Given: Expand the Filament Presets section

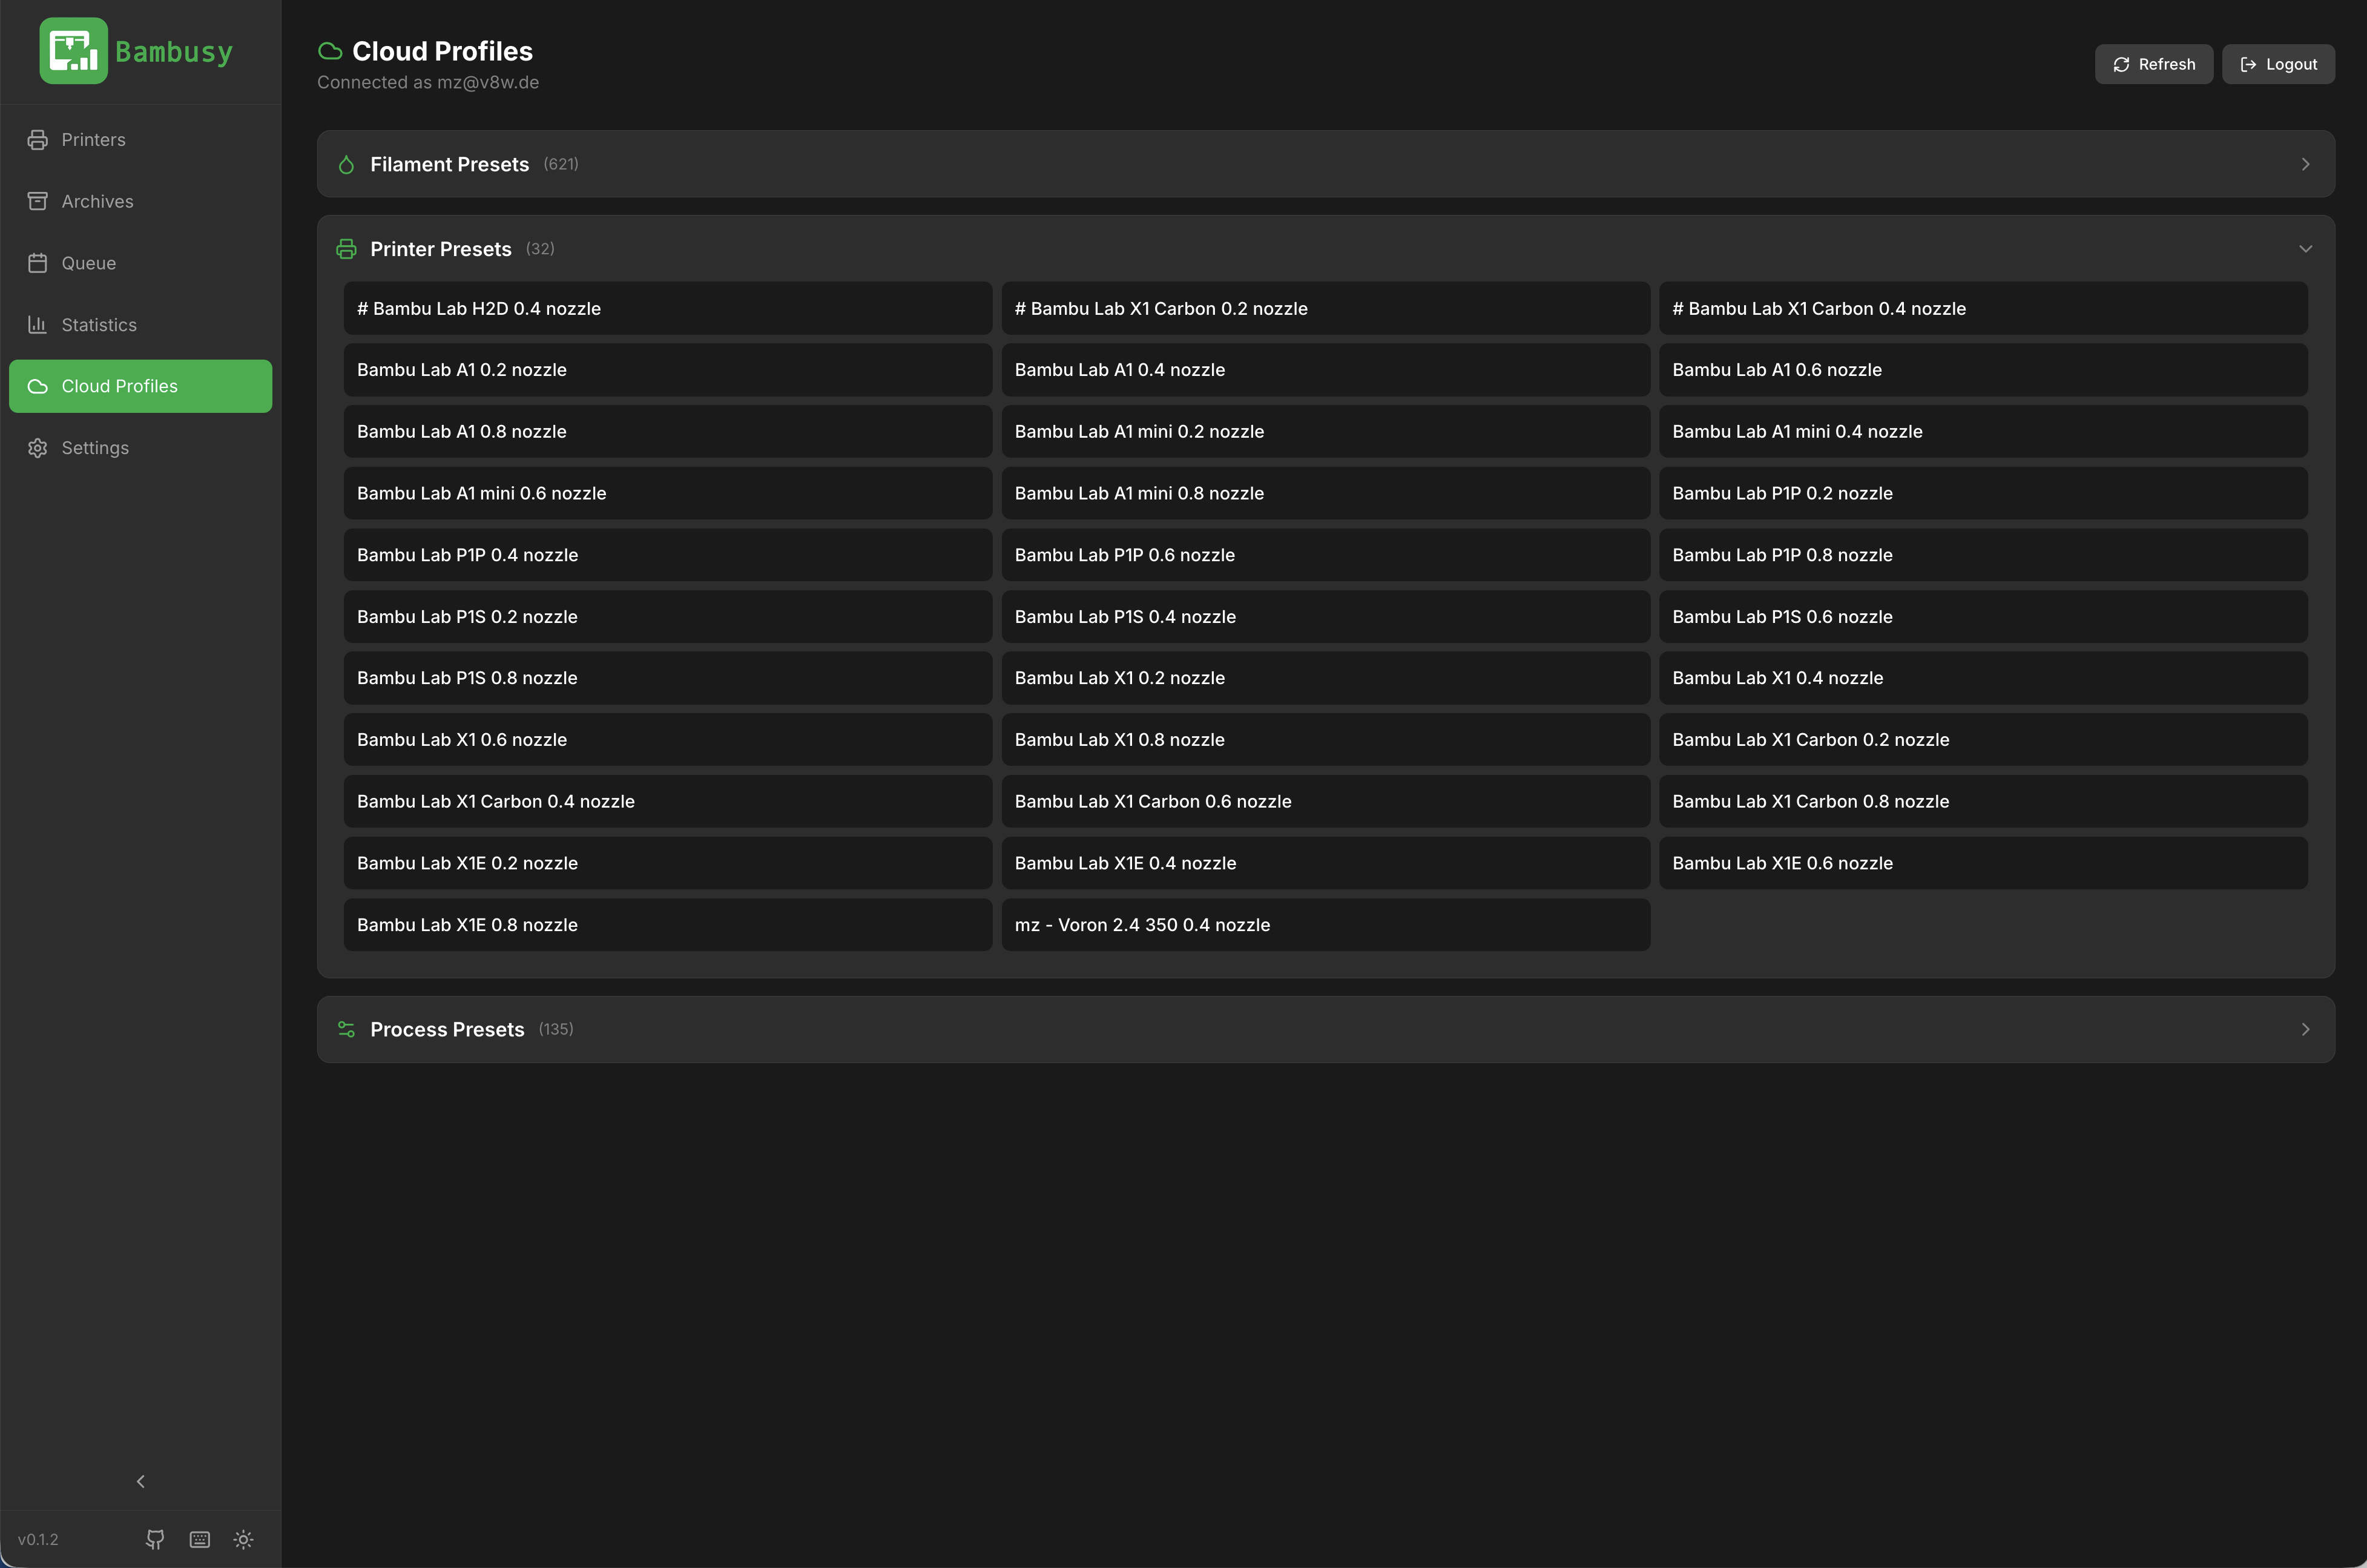Looking at the screenshot, I should (1326, 164).
